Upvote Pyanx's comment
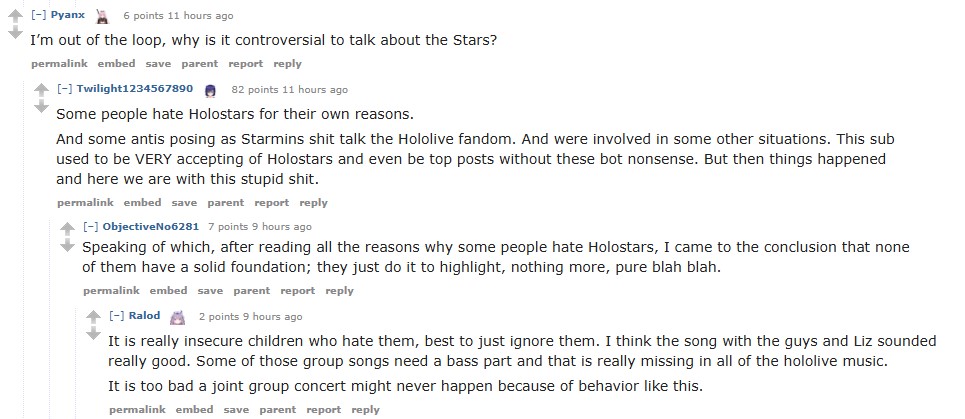The image size is (965, 419). (15, 16)
